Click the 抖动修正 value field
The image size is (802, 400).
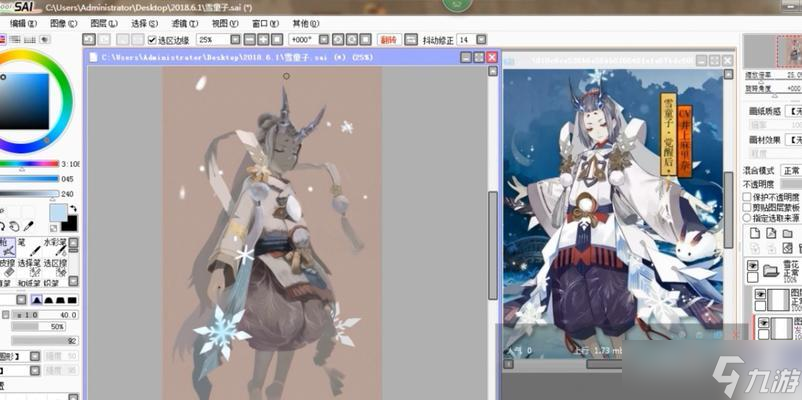pos(467,40)
